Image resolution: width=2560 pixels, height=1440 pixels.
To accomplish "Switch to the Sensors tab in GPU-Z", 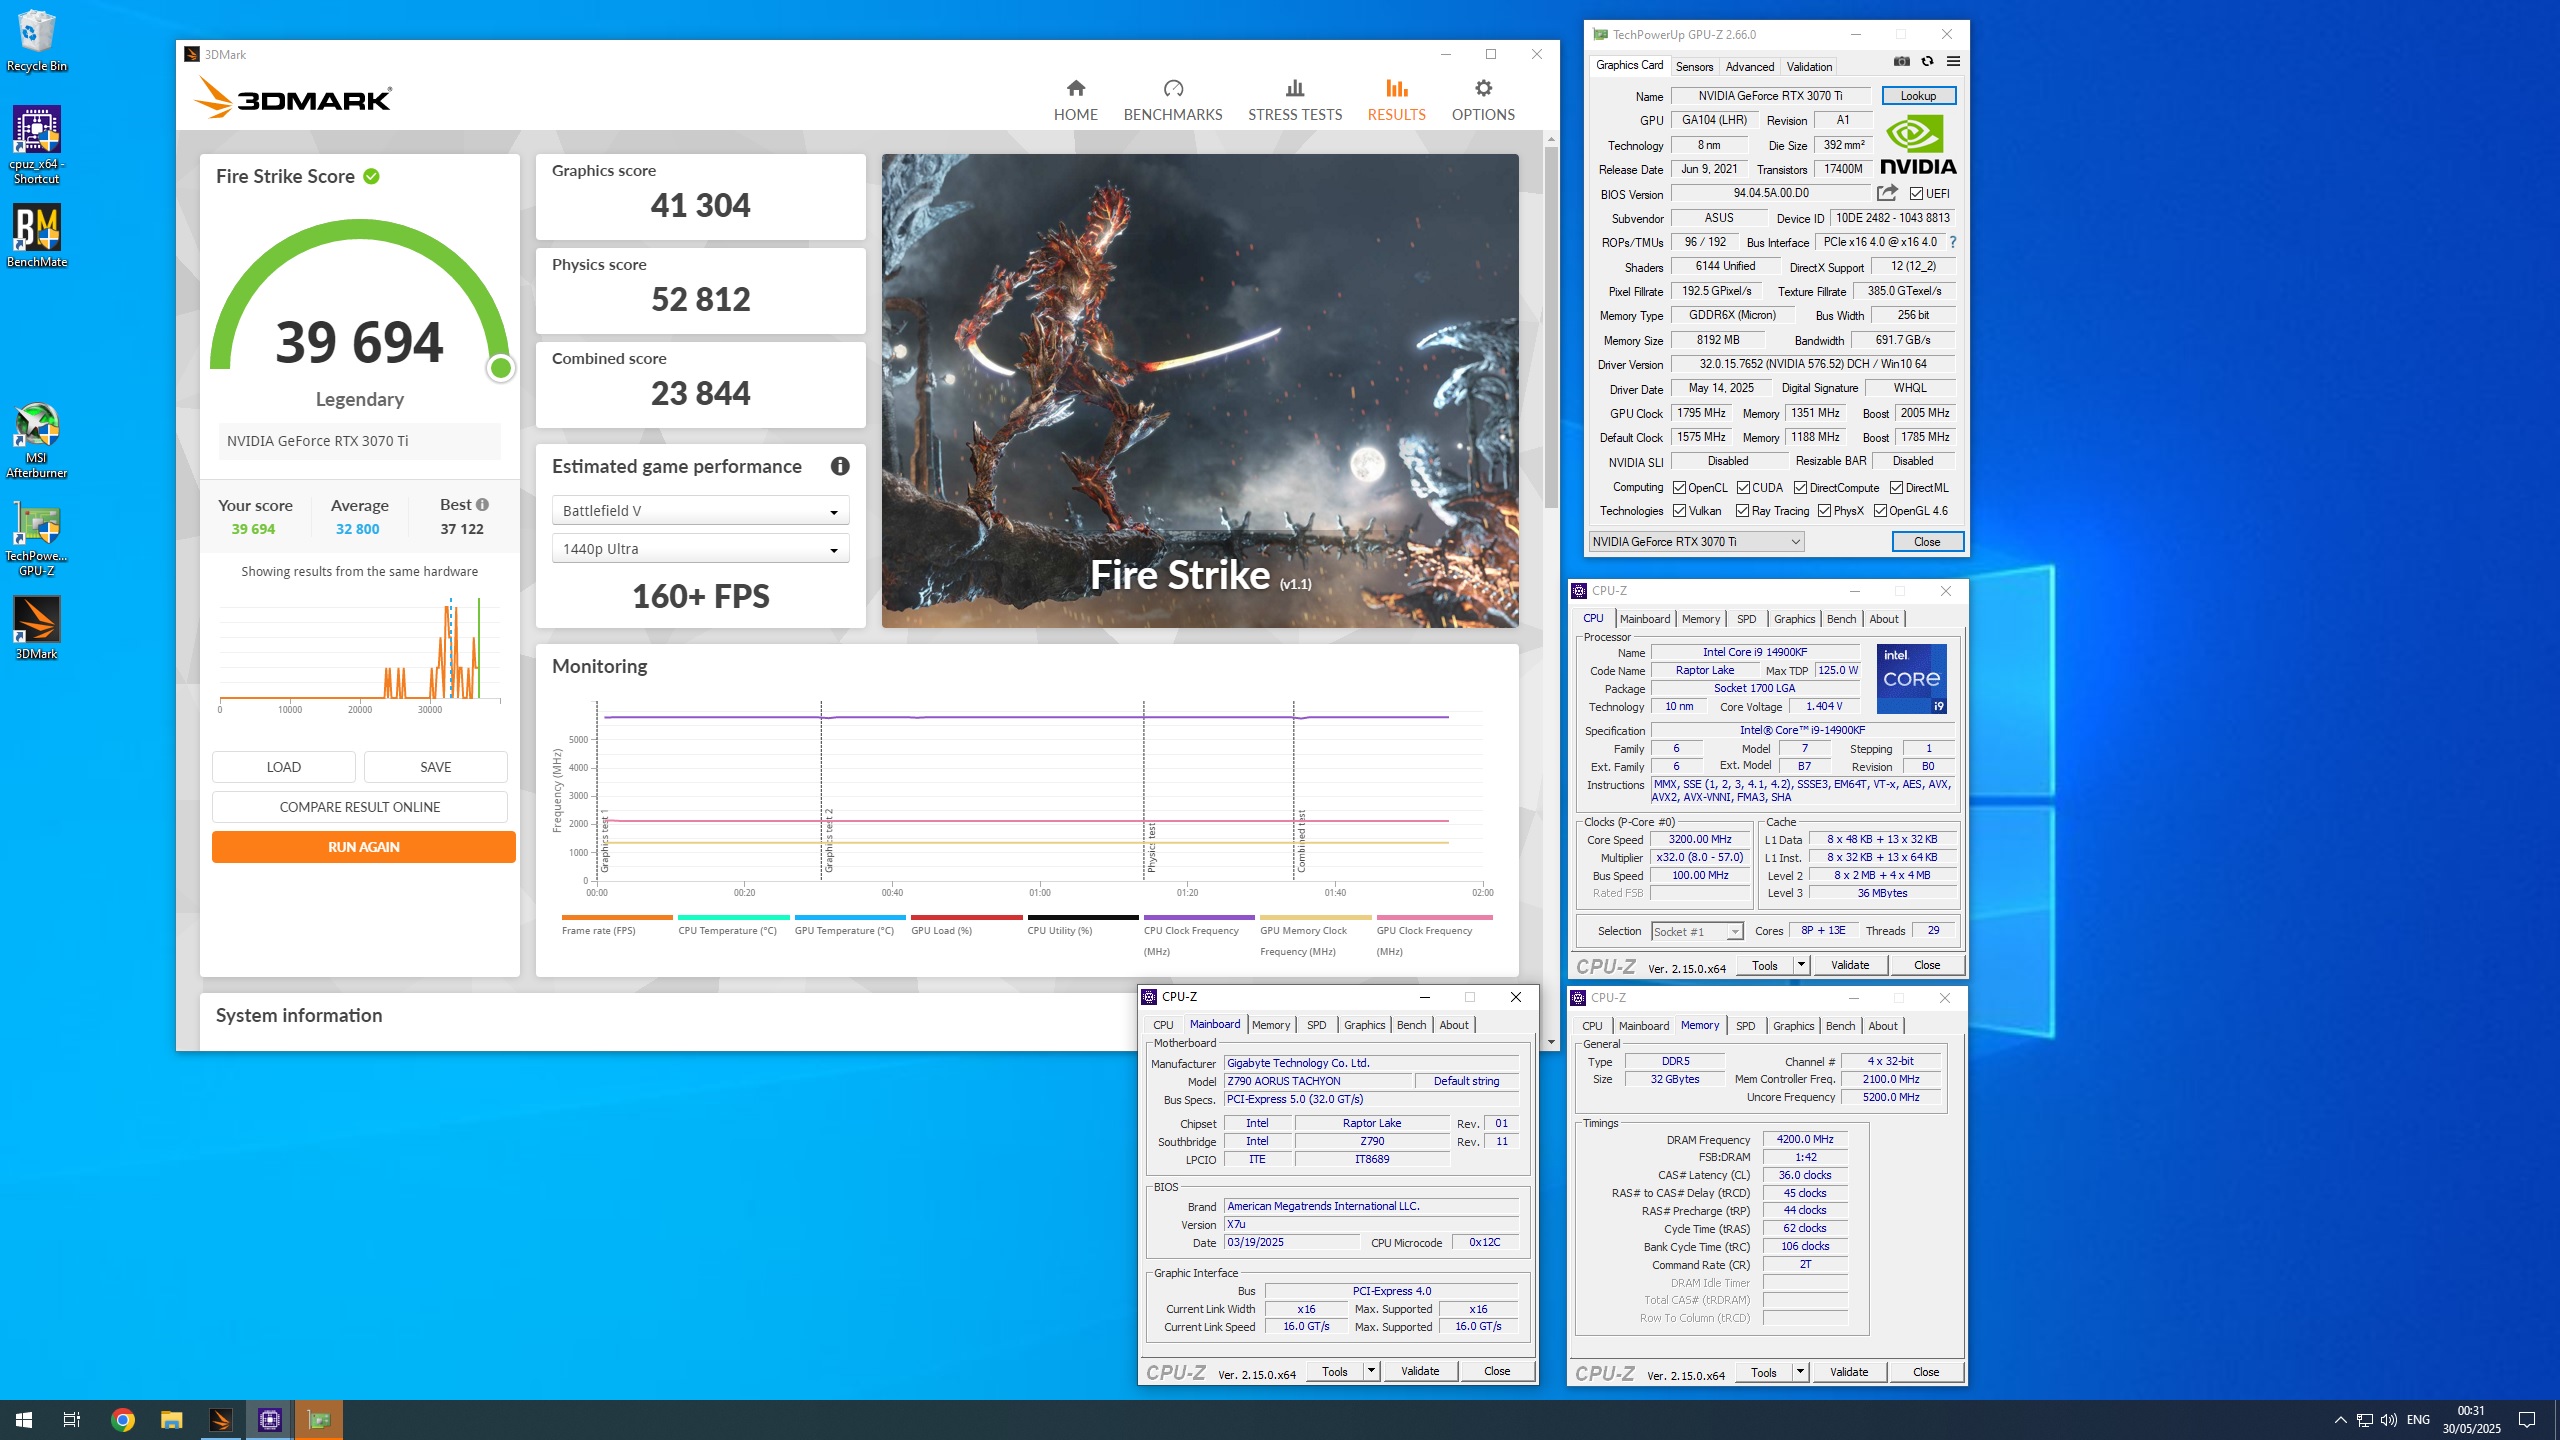I will [x=1694, y=67].
